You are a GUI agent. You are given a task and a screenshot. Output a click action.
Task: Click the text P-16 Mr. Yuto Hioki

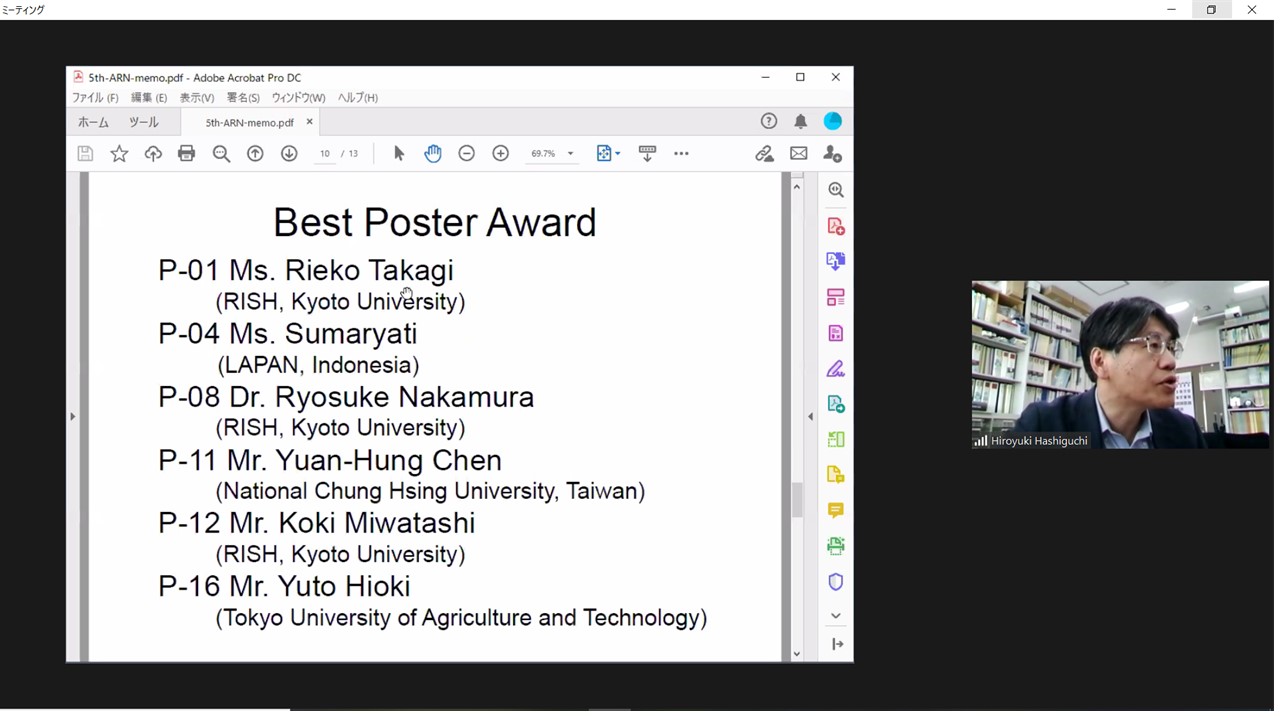(x=284, y=586)
